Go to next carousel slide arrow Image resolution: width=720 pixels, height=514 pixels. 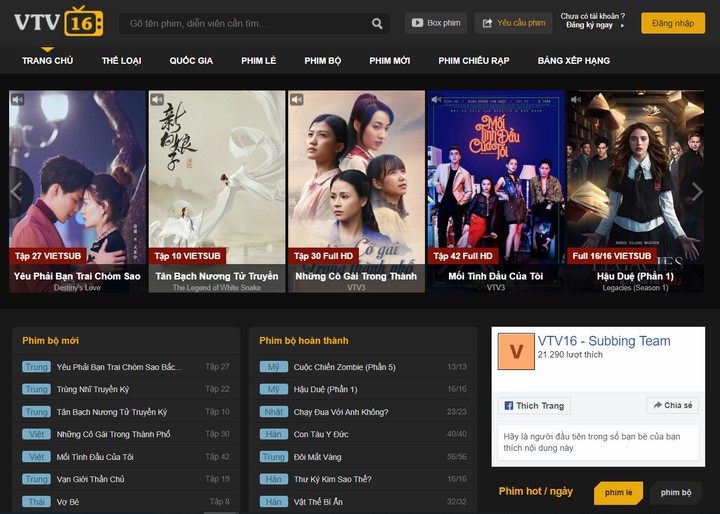697,191
